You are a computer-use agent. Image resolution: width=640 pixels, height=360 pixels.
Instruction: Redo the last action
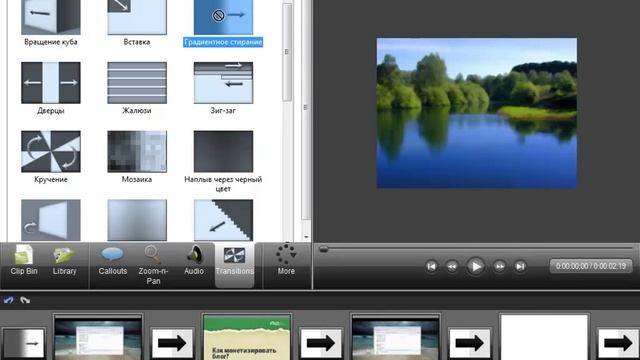tap(25, 300)
